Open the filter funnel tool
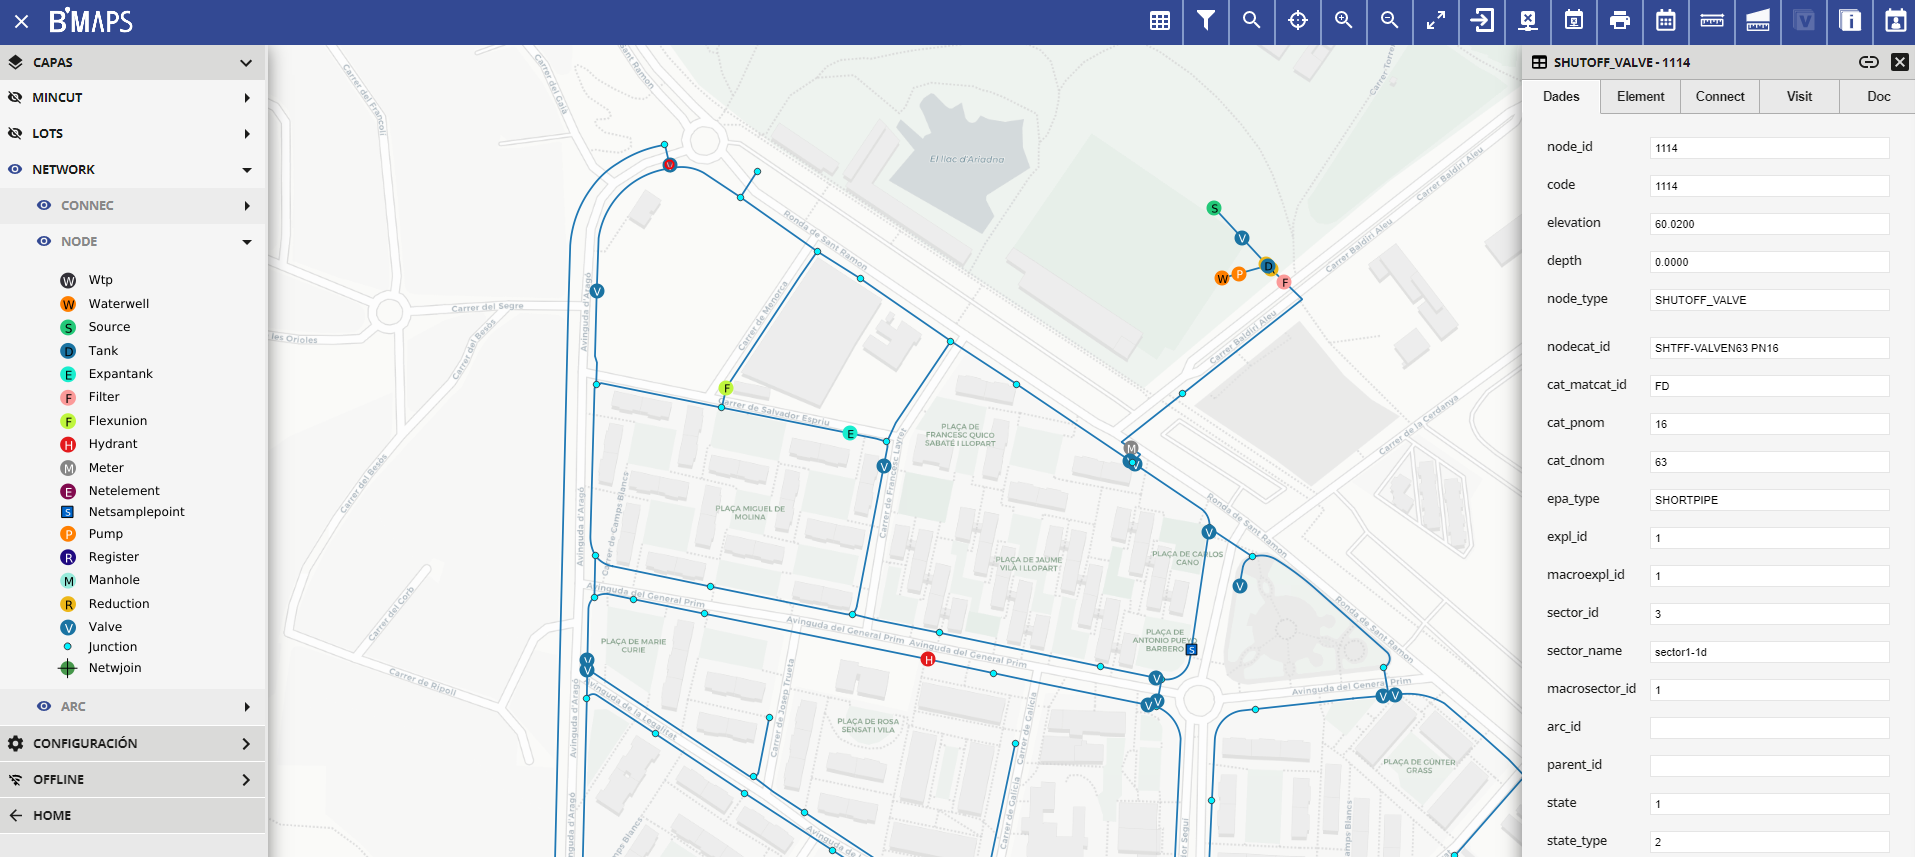Image resolution: width=1915 pixels, height=857 pixels. click(1206, 21)
